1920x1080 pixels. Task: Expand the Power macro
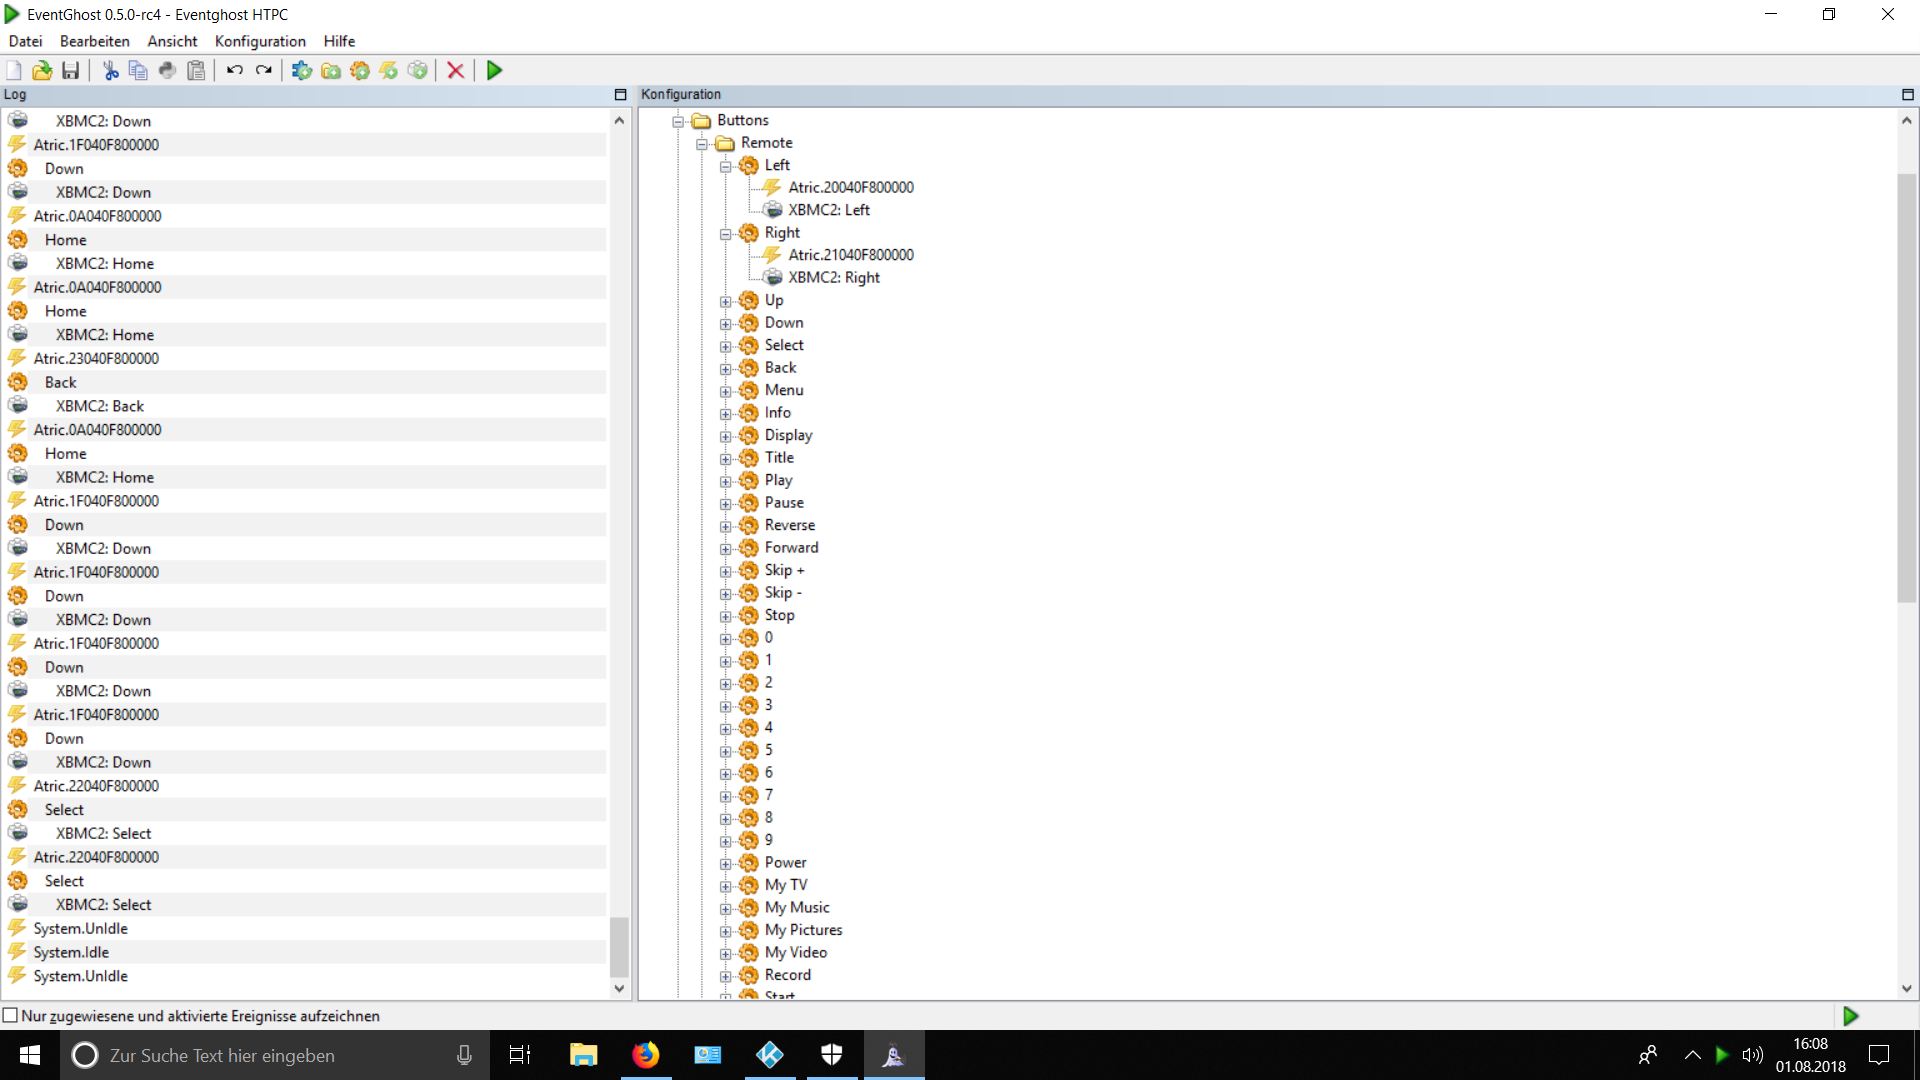coord(726,864)
